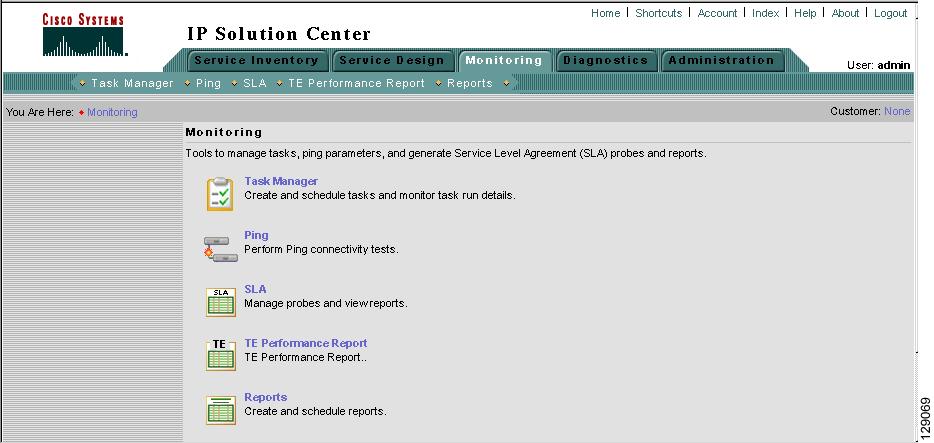Image resolution: width=934 pixels, height=443 pixels.
Task: Click 'Create and schedule reports.' description
Action: click(315, 411)
